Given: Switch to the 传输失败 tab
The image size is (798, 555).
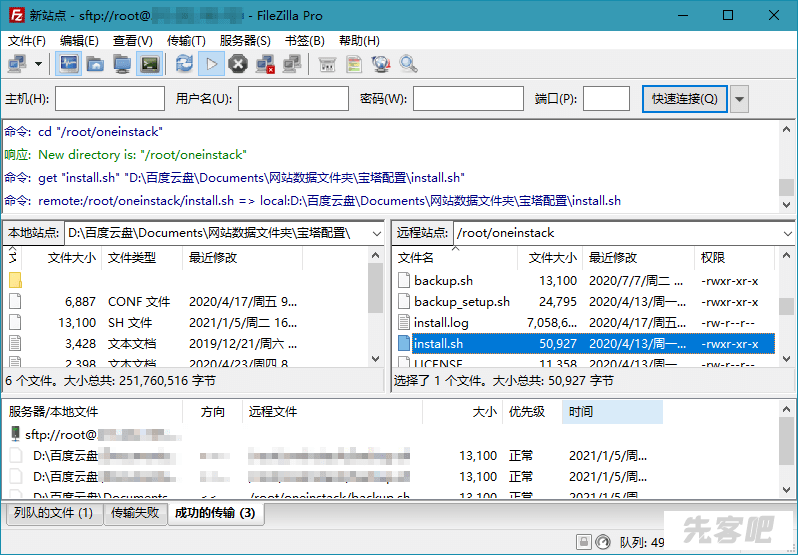Looking at the screenshot, I should (135, 514).
